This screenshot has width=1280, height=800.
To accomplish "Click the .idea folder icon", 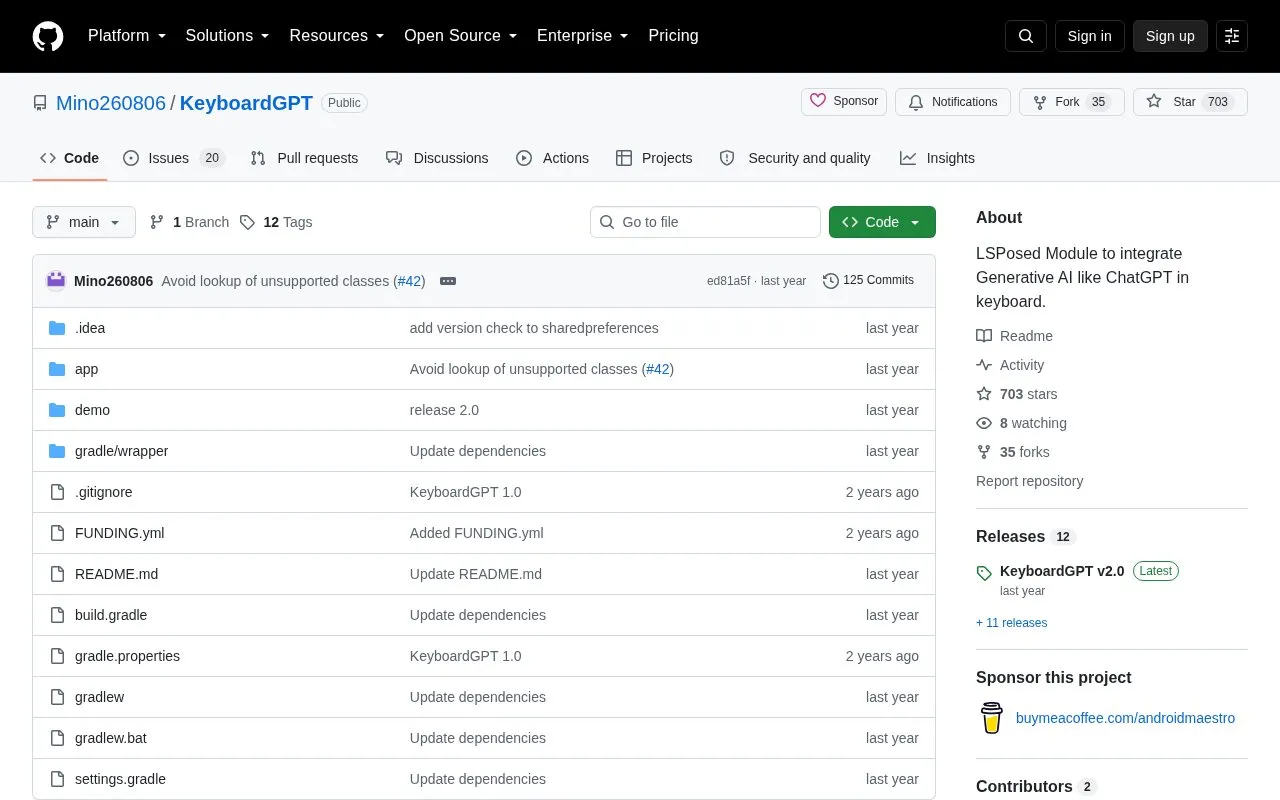I will pos(57,328).
